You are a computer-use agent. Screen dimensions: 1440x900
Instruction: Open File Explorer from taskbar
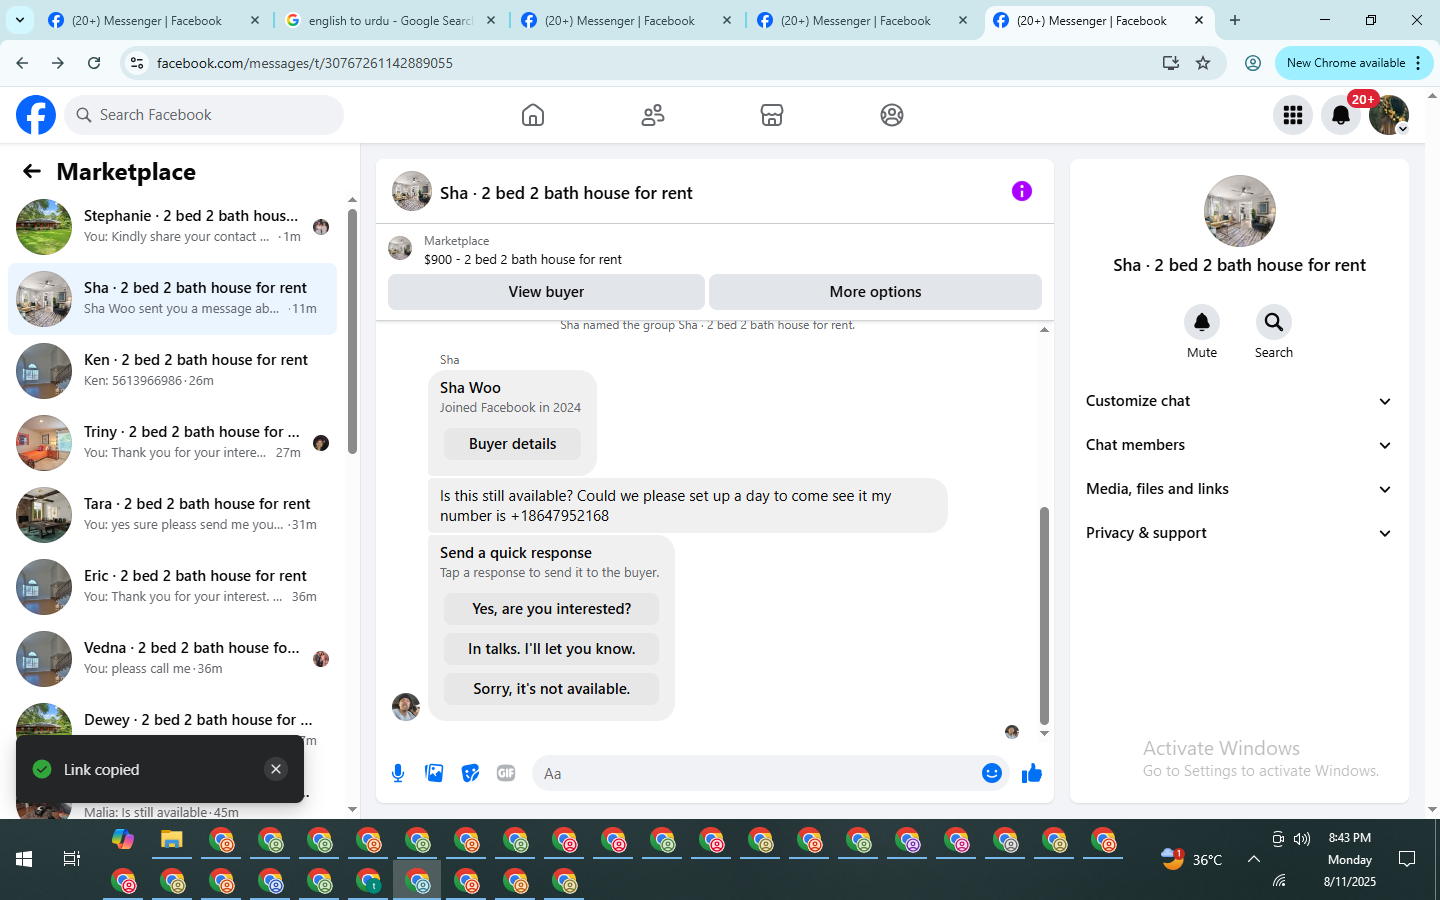click(172, 839)
